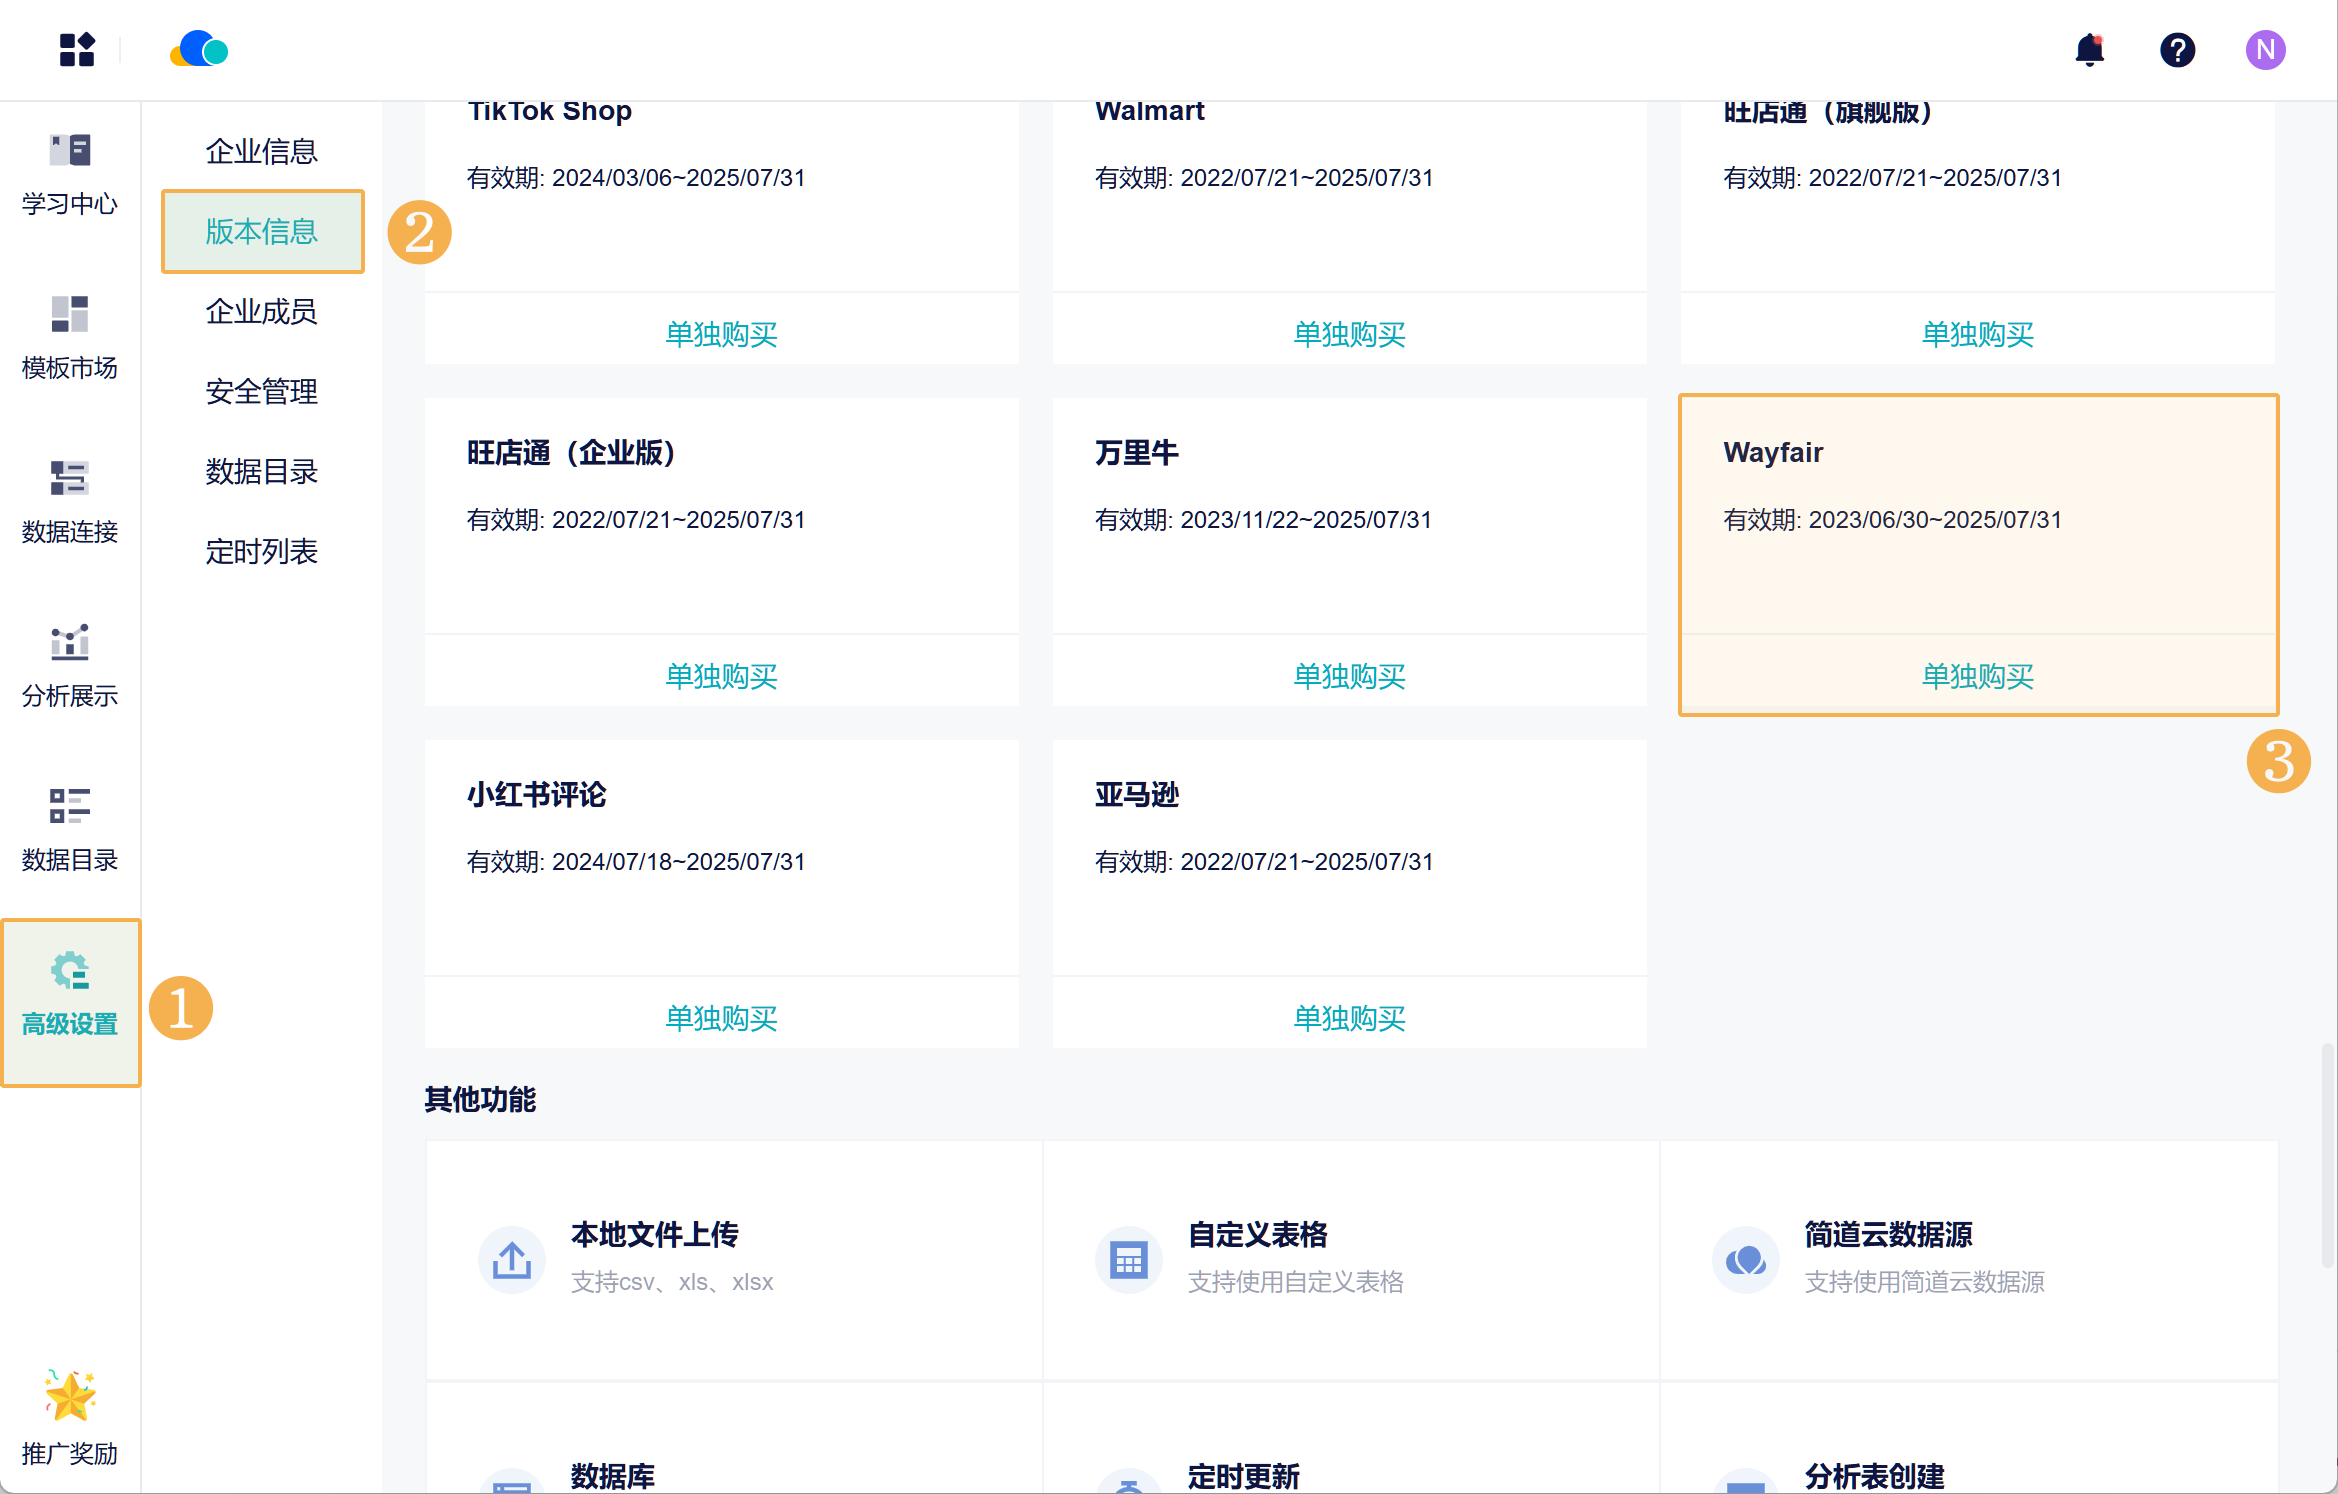
Task: Switch to 企业信息 menu item
Action: (x=261, y=152)
